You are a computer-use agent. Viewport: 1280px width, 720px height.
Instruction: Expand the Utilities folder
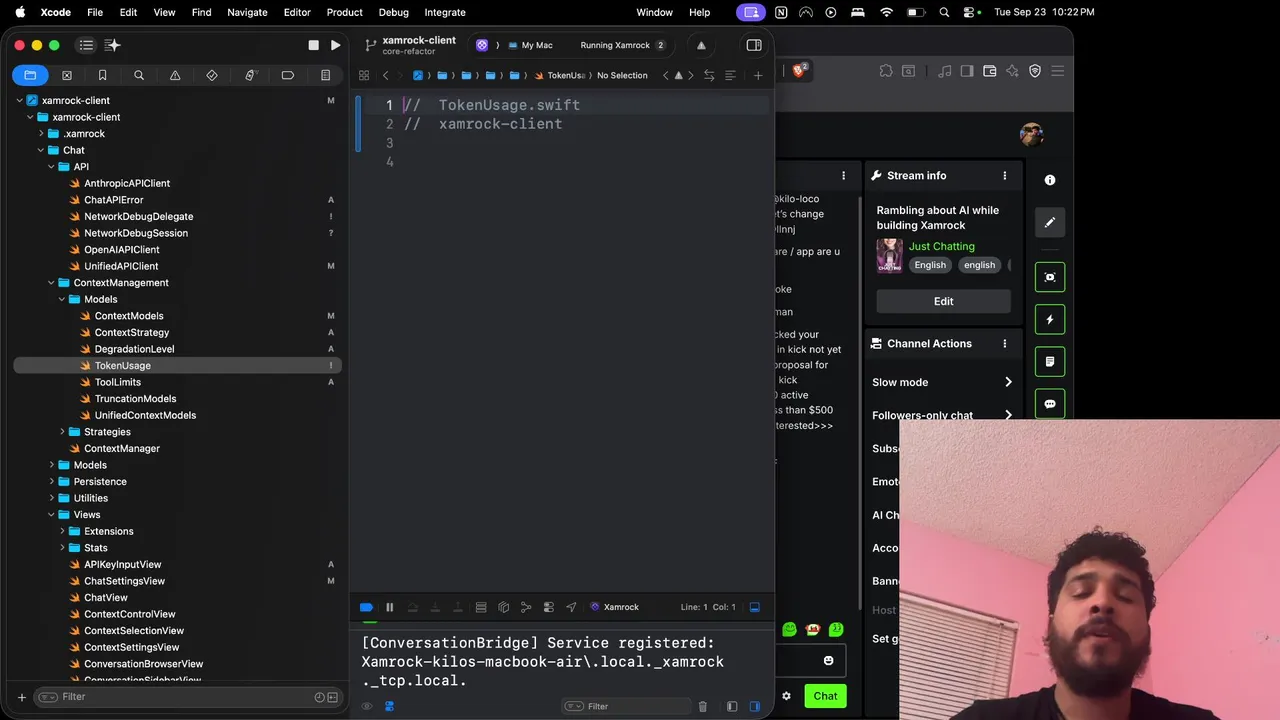(x=52, y=498)
